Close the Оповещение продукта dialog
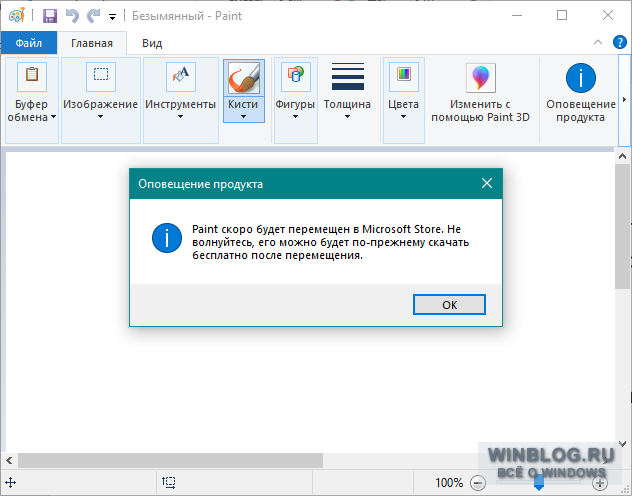Viewport: 632px width, 496px height. 487,183
